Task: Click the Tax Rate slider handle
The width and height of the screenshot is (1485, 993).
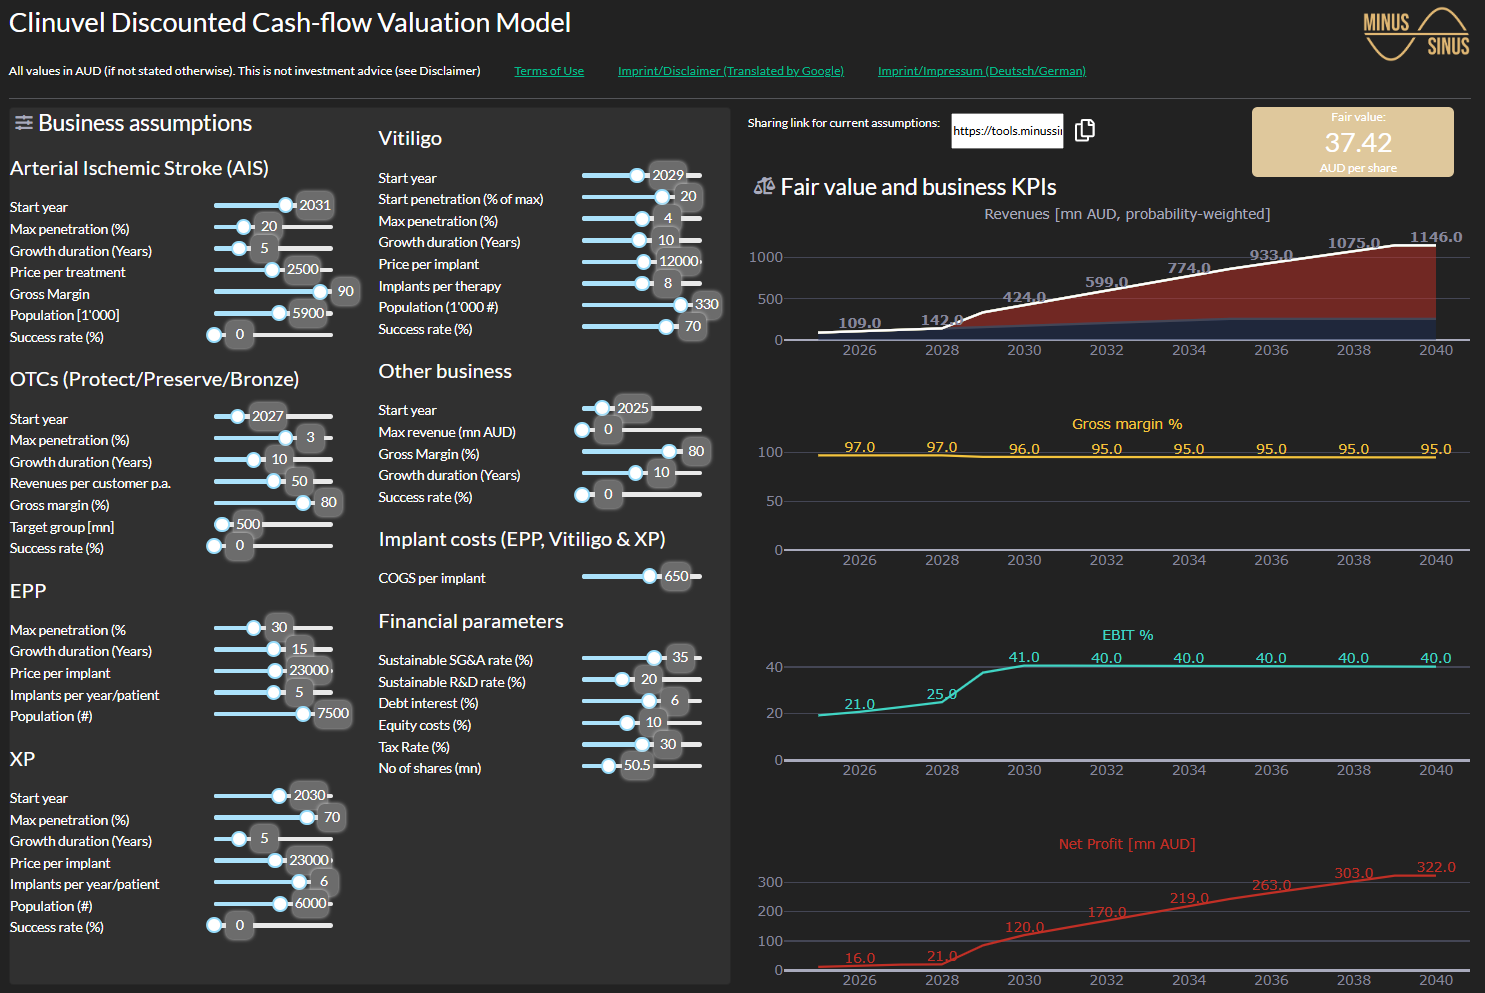Action: tap(643, 745)
